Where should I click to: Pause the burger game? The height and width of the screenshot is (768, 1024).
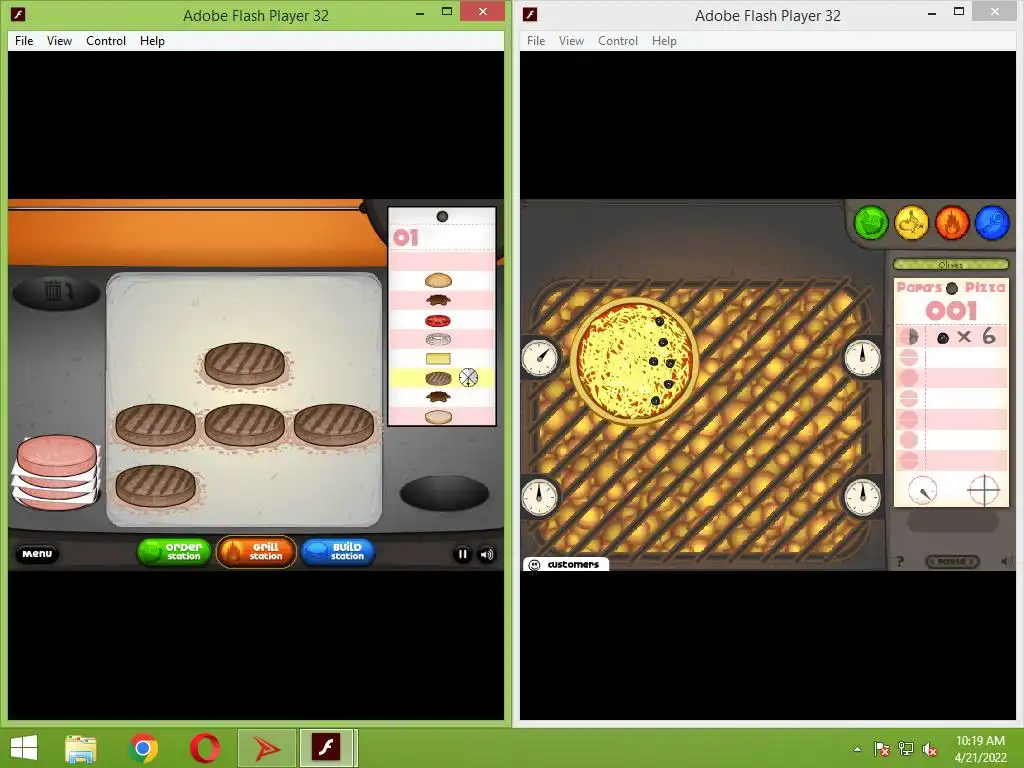pyautogui.click(x=462, y=554)
